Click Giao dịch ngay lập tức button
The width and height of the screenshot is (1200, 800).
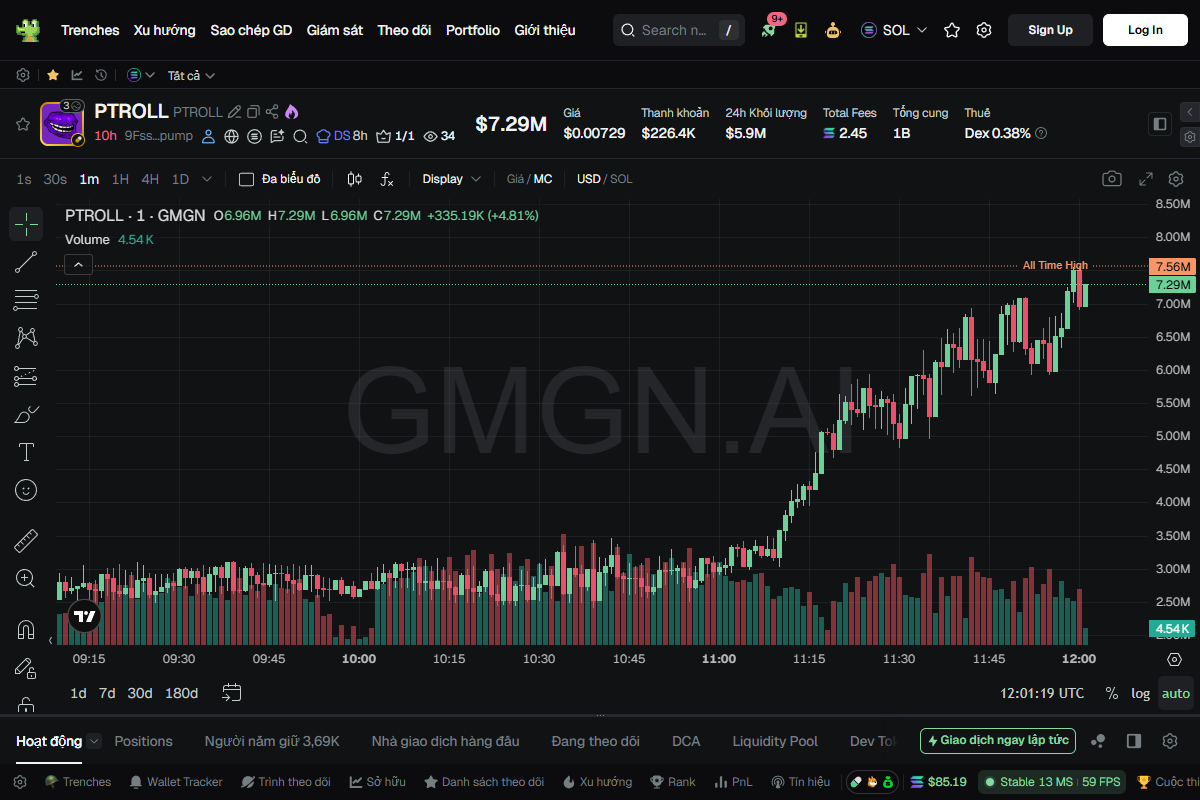pyautogui.click(x=998, y=741)
